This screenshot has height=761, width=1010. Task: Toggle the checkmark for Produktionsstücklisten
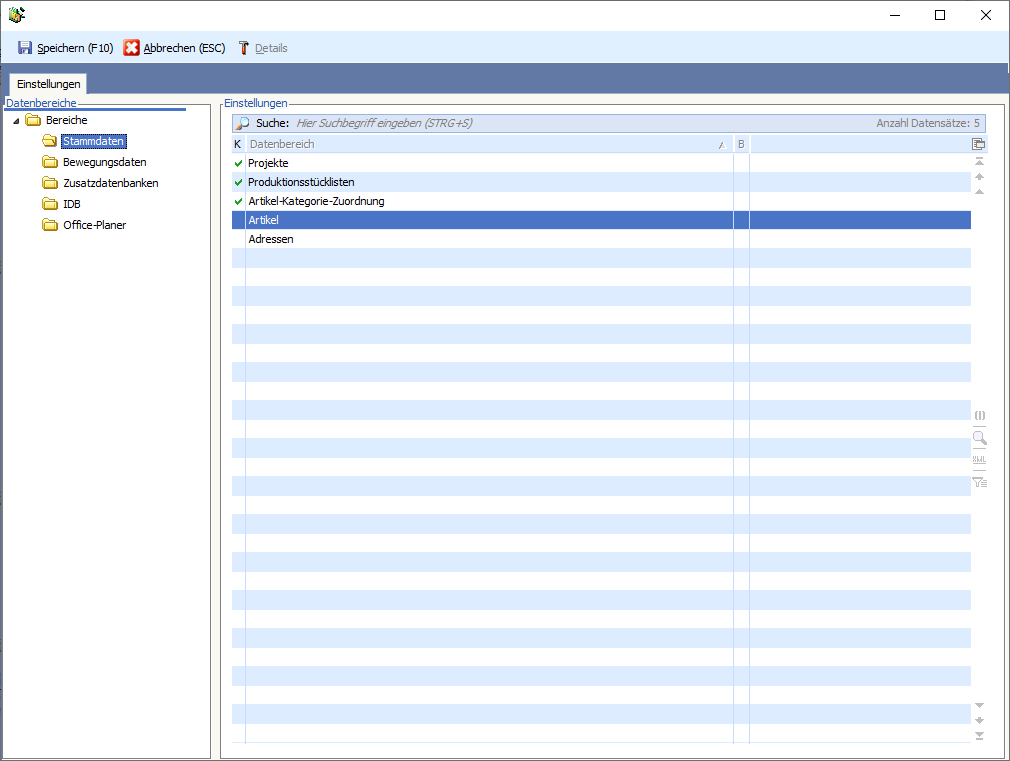point(238,182)
